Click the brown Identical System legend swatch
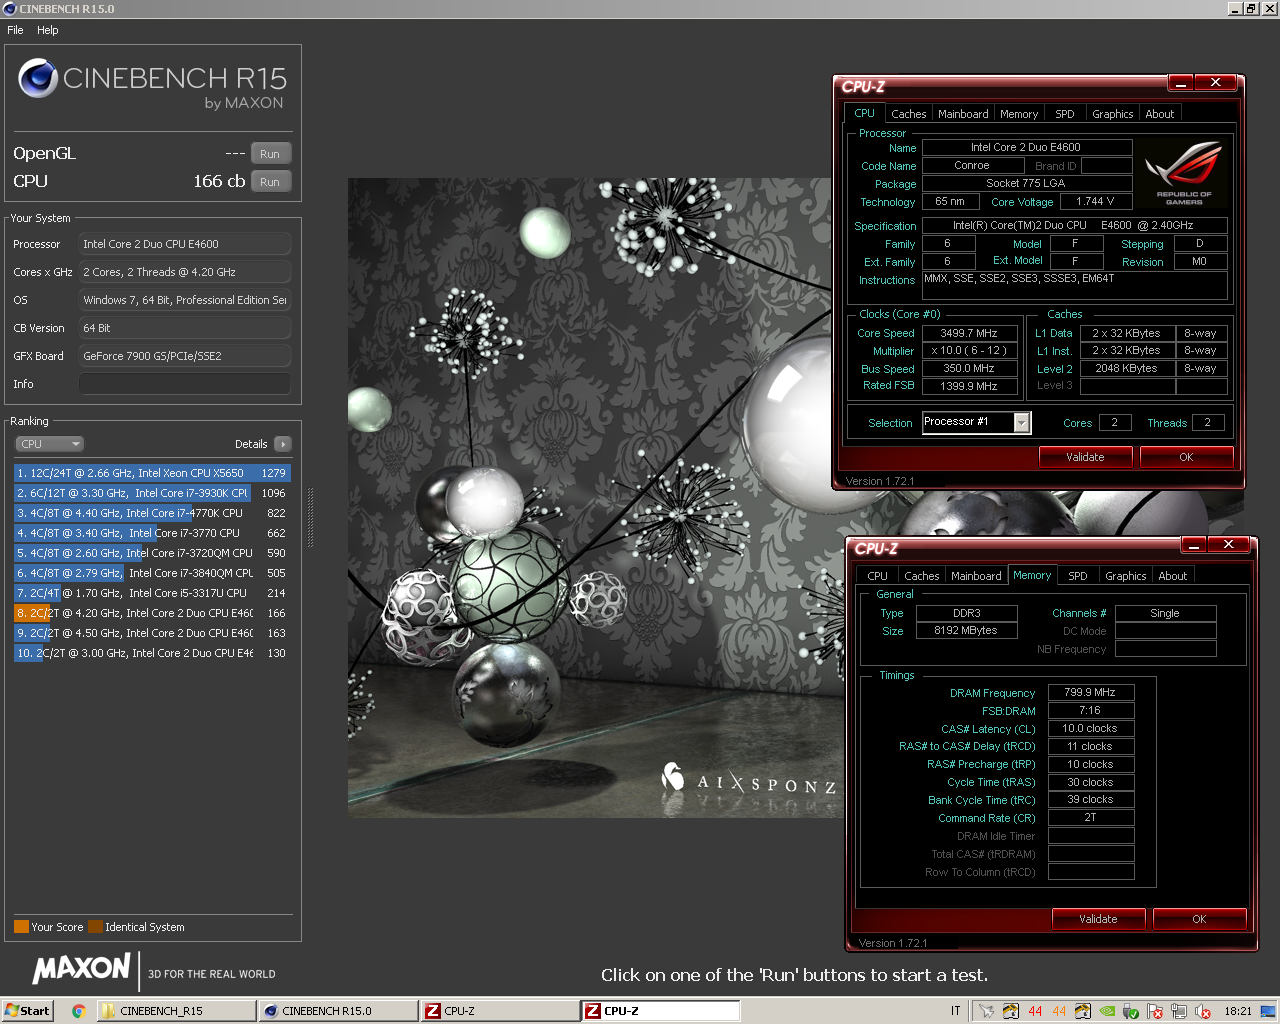The height and width of the screenshot is (1024, 1280). pyautogui.click(x=95, y=927)
